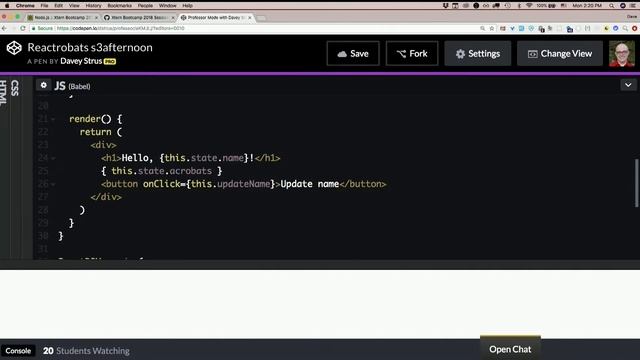640x360 pixels.
Task: Click the editor vertical scrollbar thumb
Action: tap(636, 183)
